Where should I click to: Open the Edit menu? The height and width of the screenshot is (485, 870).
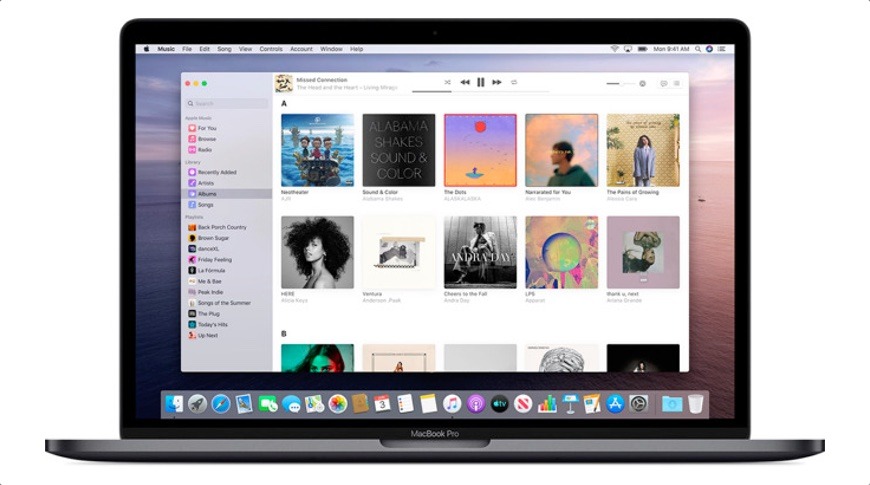205,49
